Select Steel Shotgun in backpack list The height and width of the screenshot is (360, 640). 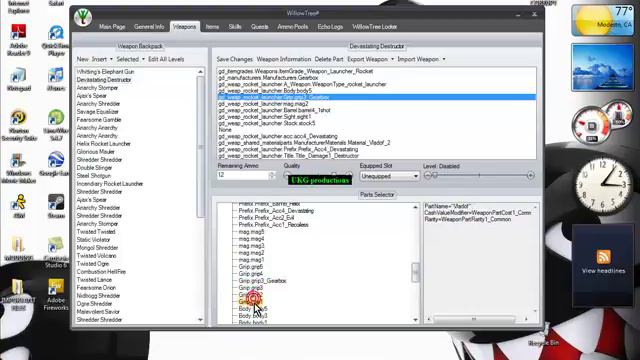coord(94,176)
